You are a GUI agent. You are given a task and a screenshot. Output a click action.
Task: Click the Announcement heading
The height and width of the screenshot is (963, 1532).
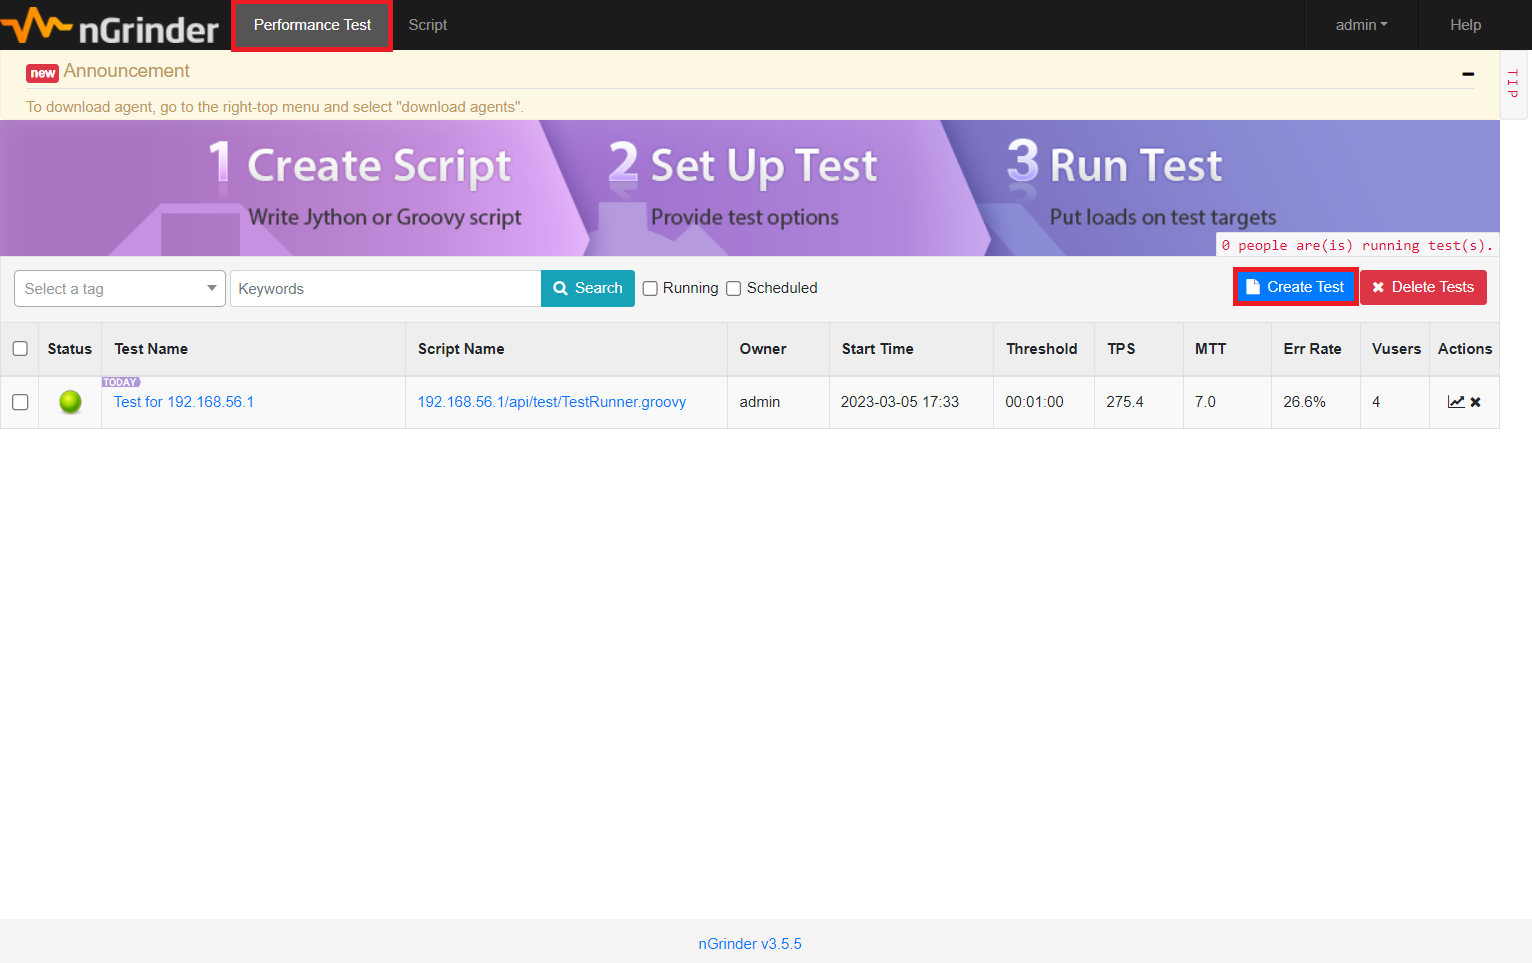click(127, 71)
